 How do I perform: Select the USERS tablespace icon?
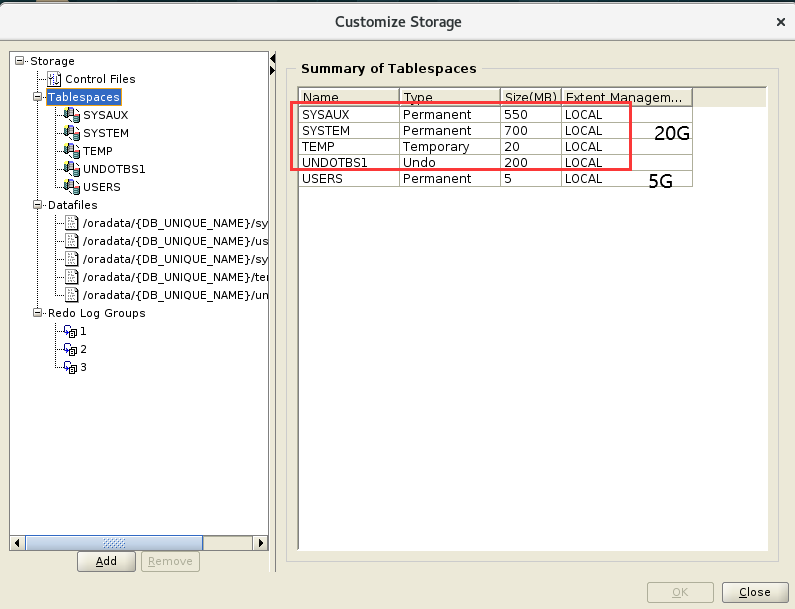coord(71,187)
